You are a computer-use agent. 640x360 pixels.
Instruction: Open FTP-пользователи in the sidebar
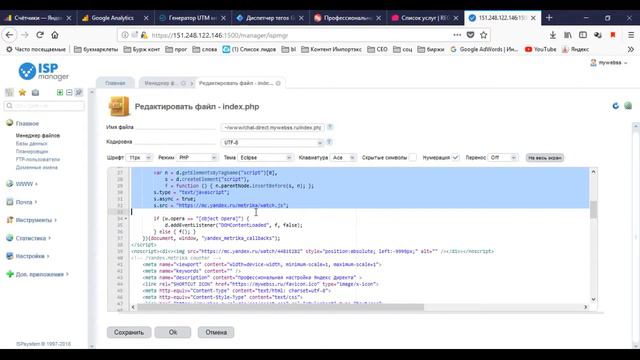pos(38,160)
